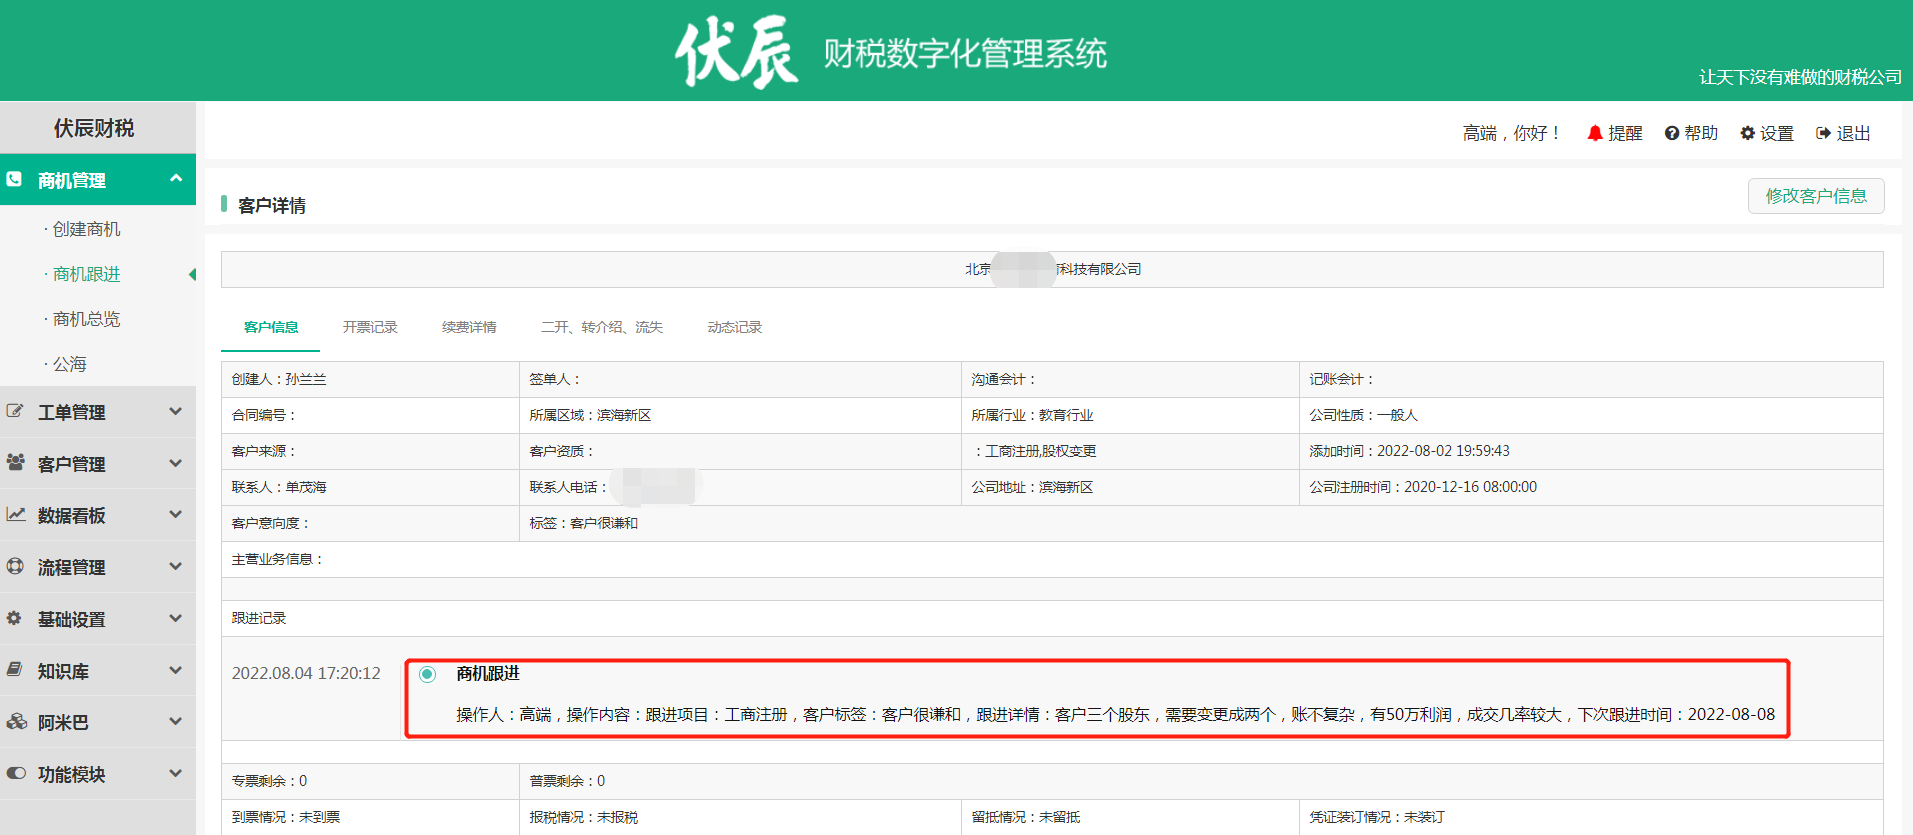Click the 创建人:孙兰兰 cell
Viewport: 1913px width, 835px height.
pyautogui.click(x=370, y=379)
